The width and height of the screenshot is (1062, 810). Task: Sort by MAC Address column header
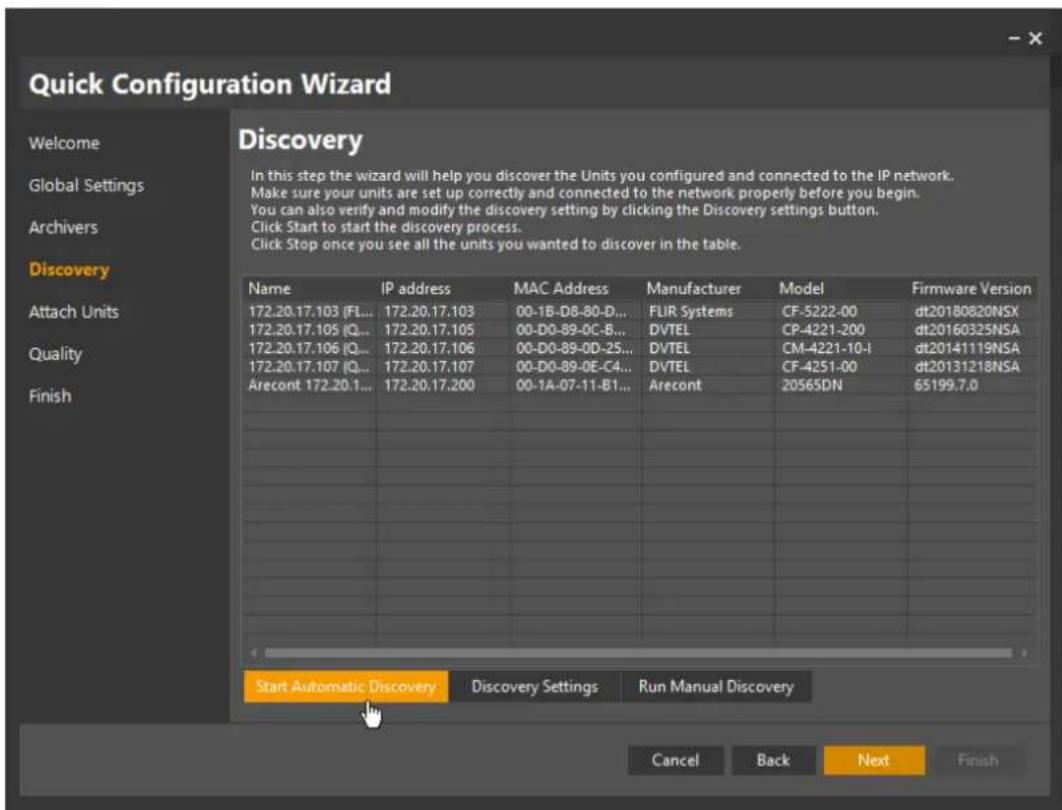pyautogui.click(x=575, y=289)
